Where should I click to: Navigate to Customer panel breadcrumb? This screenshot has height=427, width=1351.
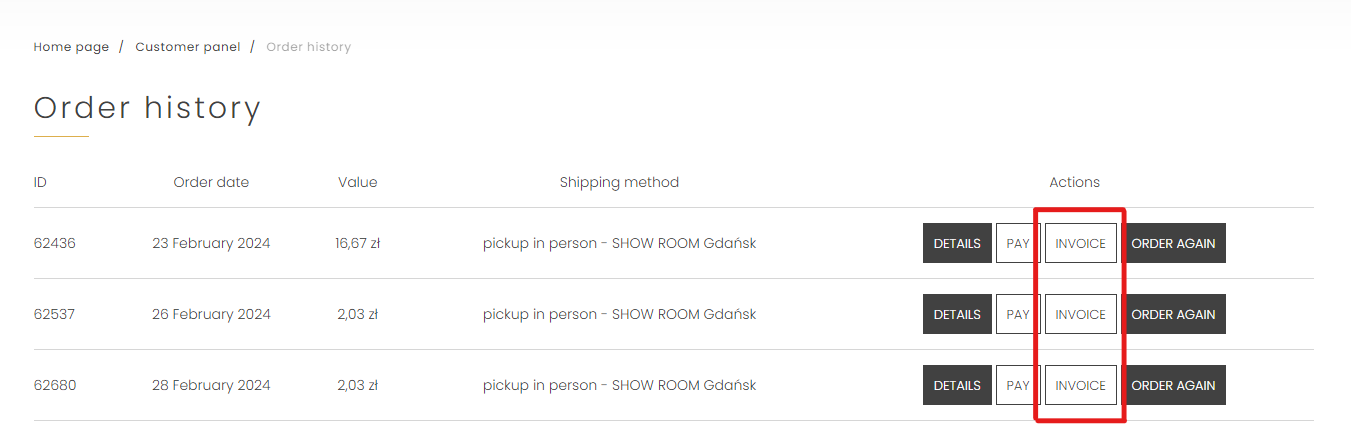(188, 47)
